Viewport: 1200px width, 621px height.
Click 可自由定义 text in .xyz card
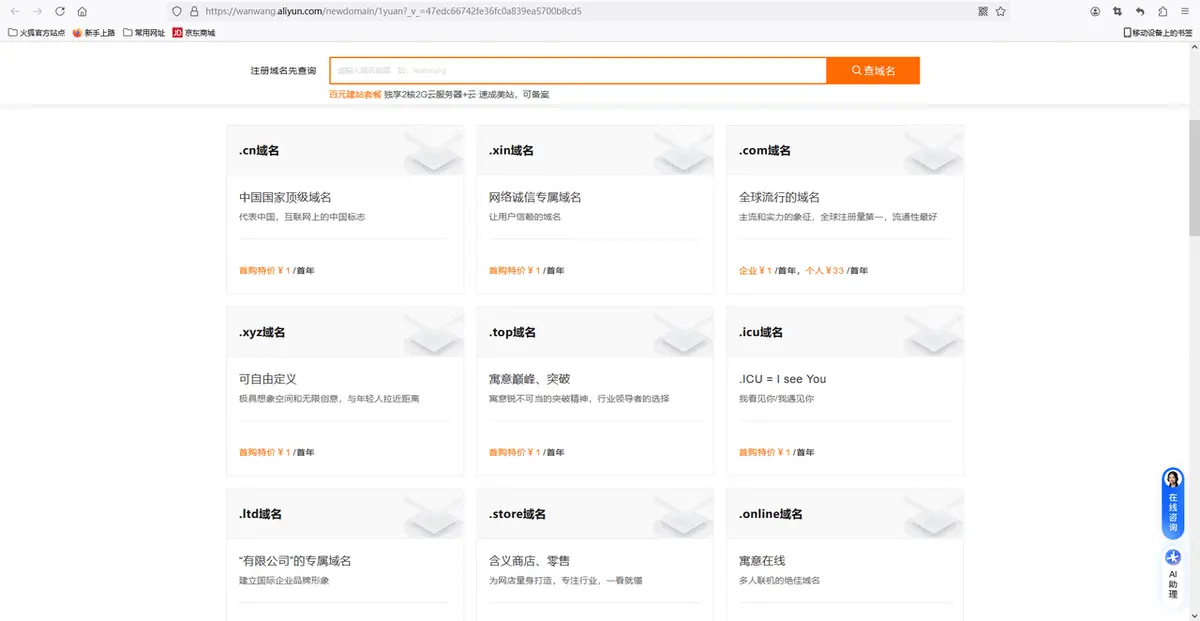(268, 380)
